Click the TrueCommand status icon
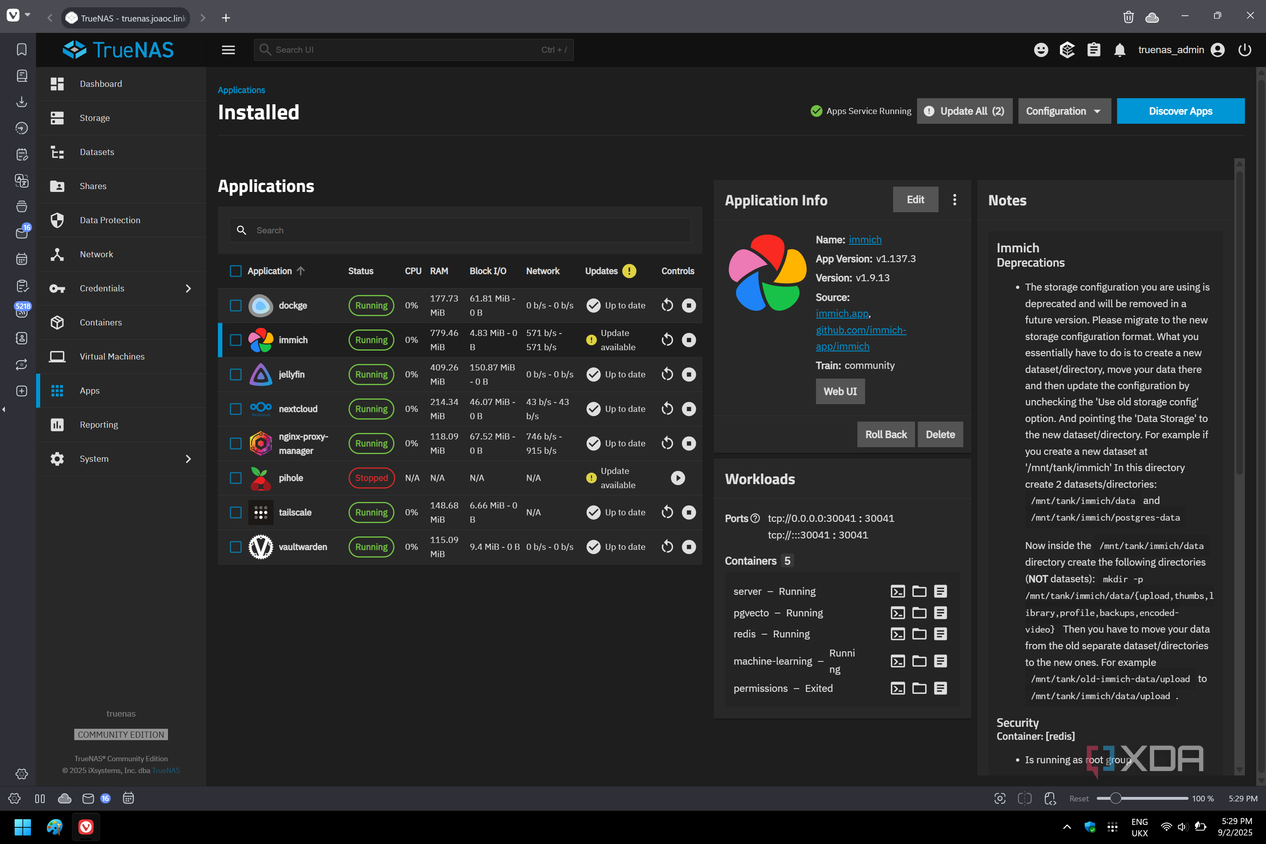The width and height of the screenshot is (1266, 844). [x=1067, y=50]
